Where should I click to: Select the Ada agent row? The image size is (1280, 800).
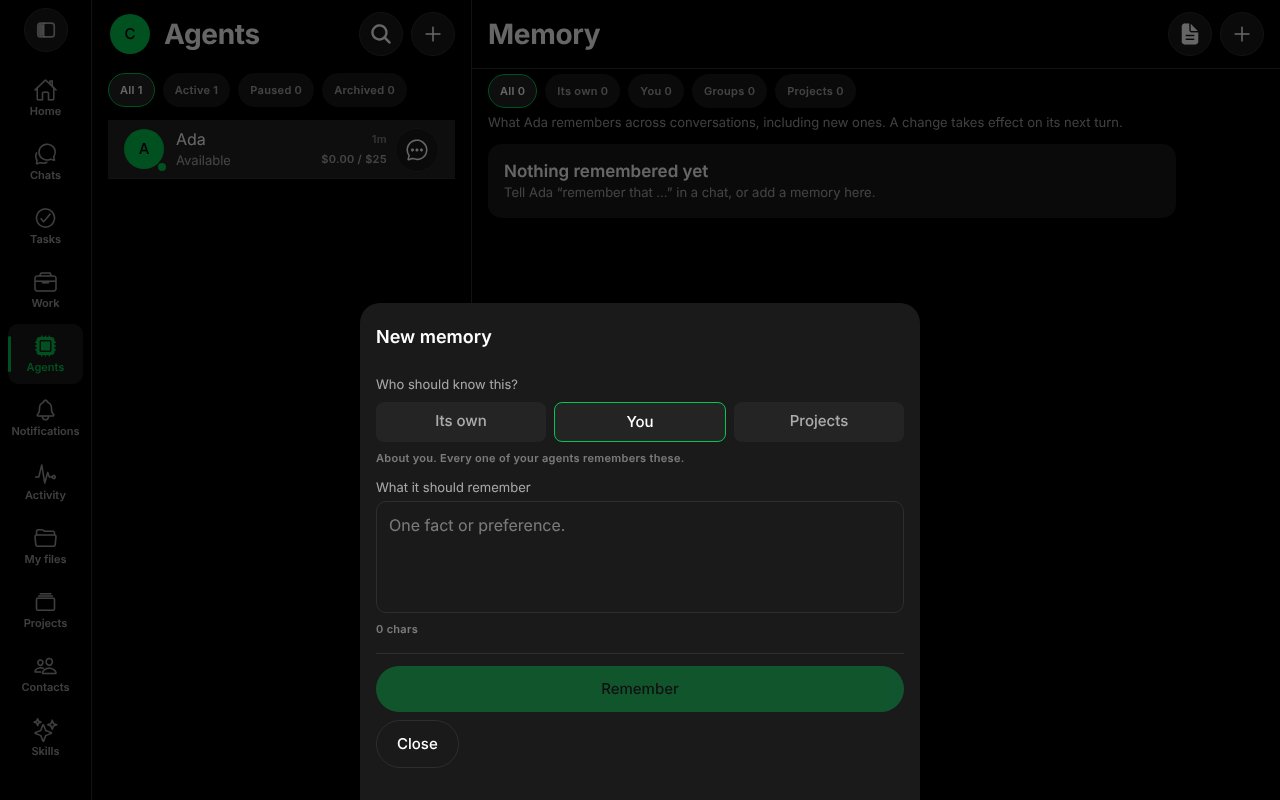pyautogui.click(x=281, y=150)
